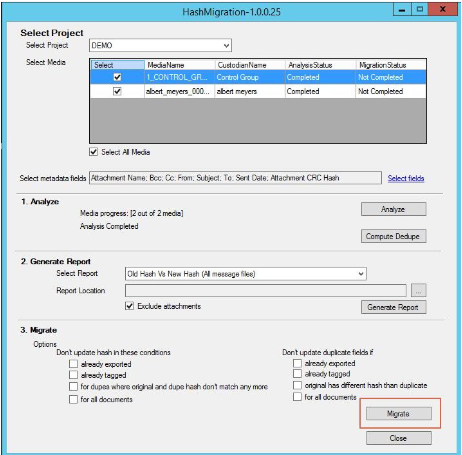Viewport: 462px width, 455px height.
Task: Toggle the Exclude attachments checkbox
Action: [129, 306]
